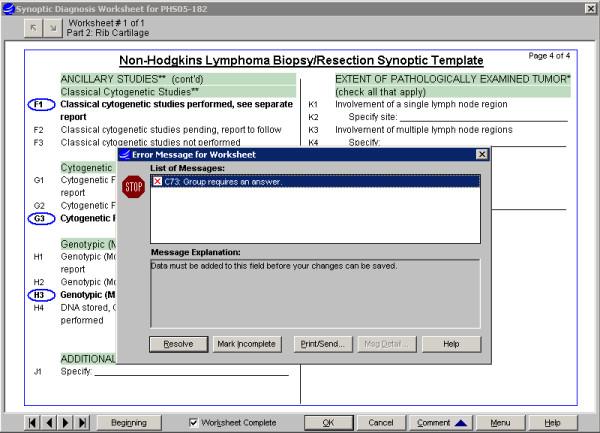600x433 pixels.
Task: Click Mark Incomplete button
Action: (246, 344)
